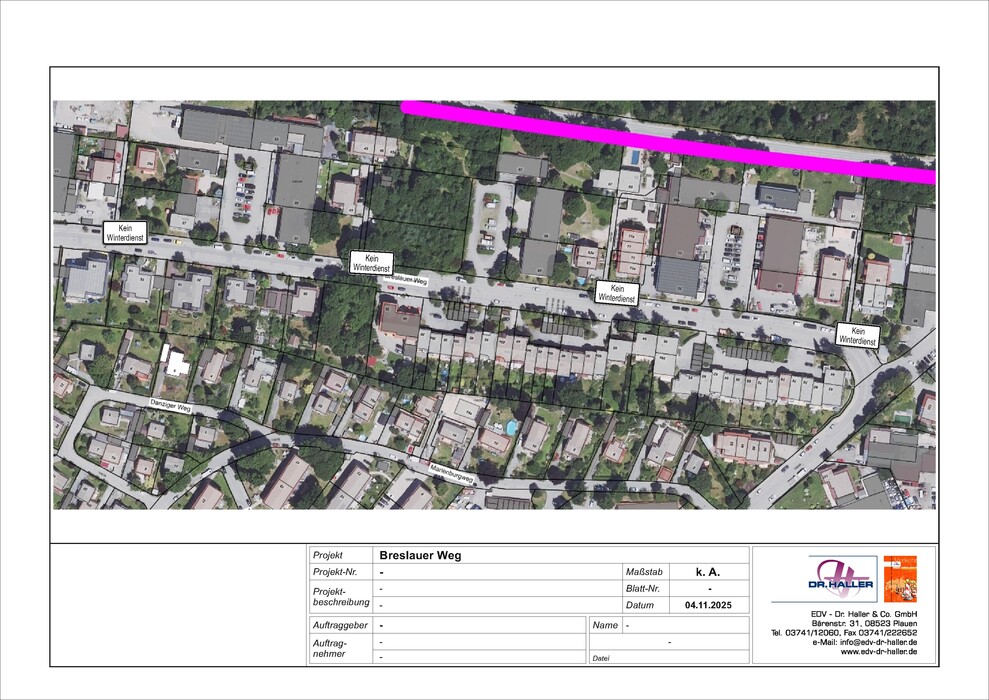Screen dimensions: 989x700
Task: Click the Datei label in title block
Action: (x=600, y=658)
